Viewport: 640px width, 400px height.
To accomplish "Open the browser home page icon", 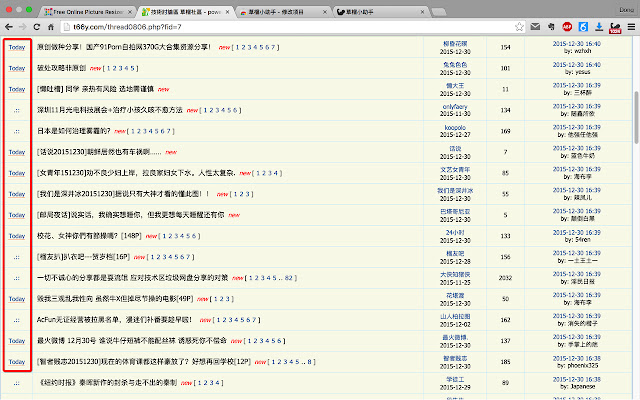I will tap(51, 27).
